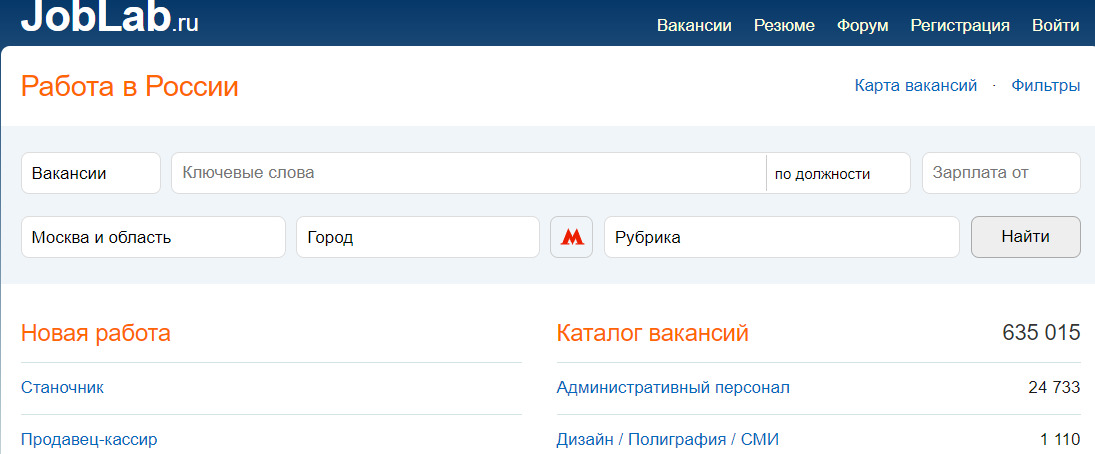This screenshot has width=1095, height=454.
Task: Open Административный персонал catalog category
Action: [x=673, y=387]
